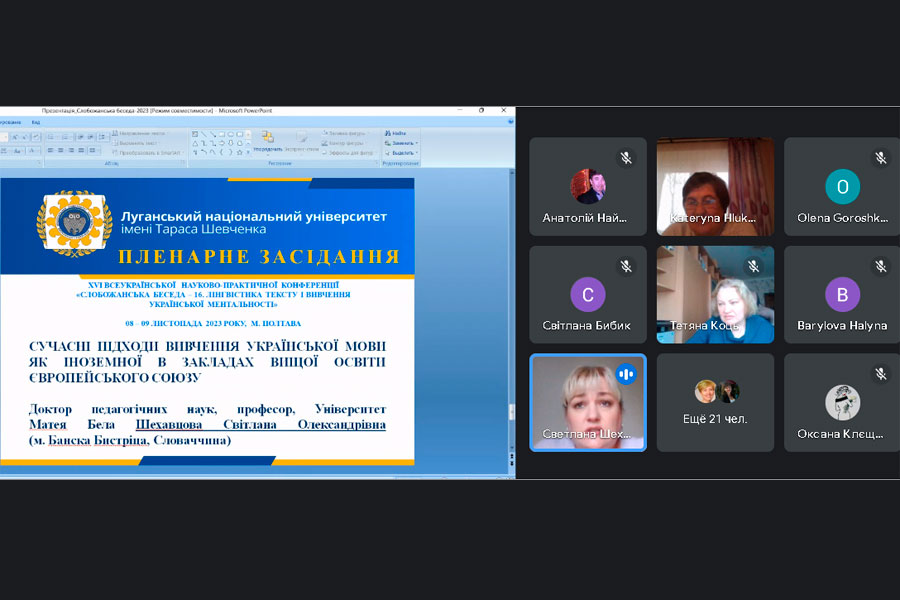Open the Text Direction dropdown

pos(140,133)
